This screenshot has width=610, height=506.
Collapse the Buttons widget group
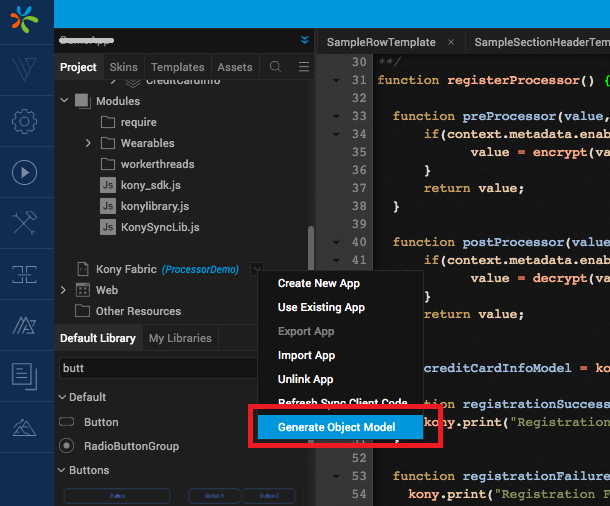click(62, 470)
